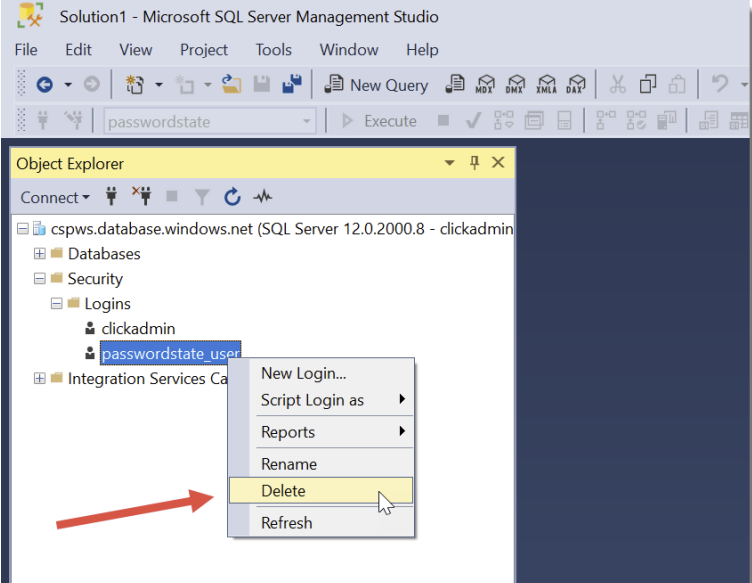
Task: Select the passwordstate_user login
Action: [x=170, y=353]
